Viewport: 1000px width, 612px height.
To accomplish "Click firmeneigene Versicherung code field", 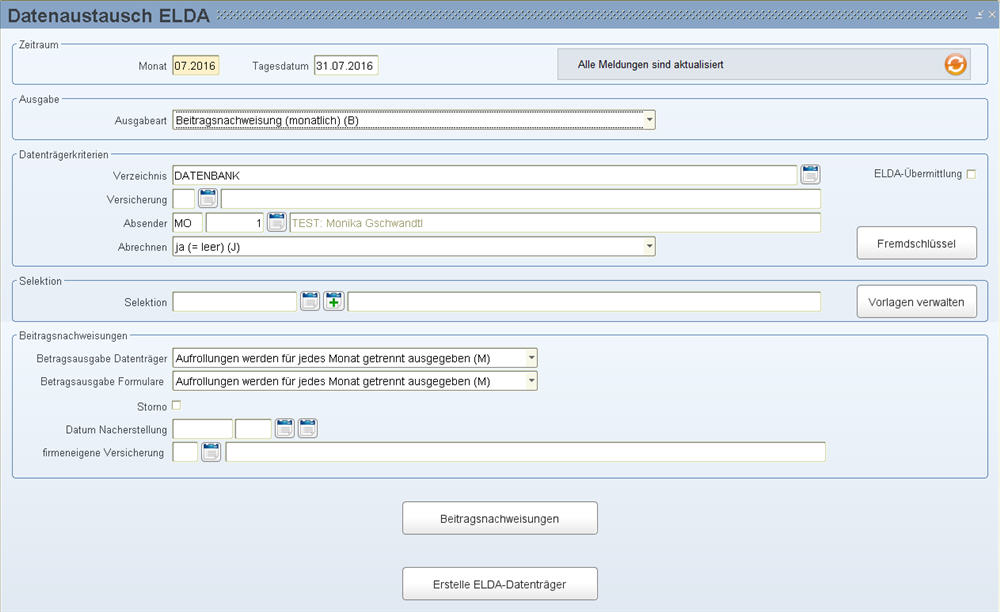I will (x=185, y=452).
